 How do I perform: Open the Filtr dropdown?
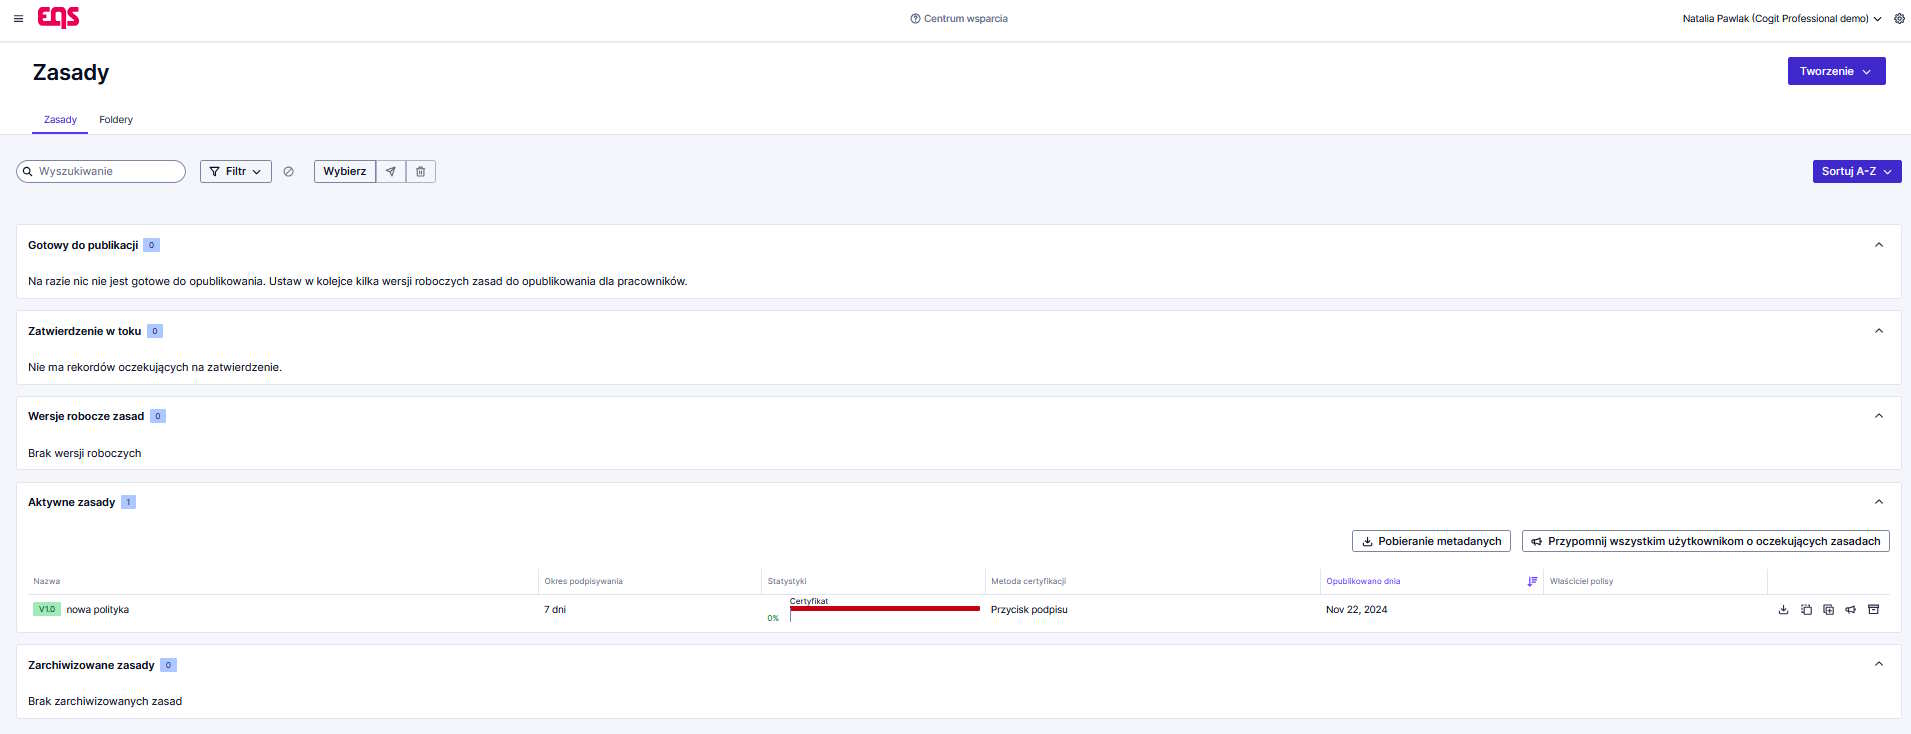[236, 172]
